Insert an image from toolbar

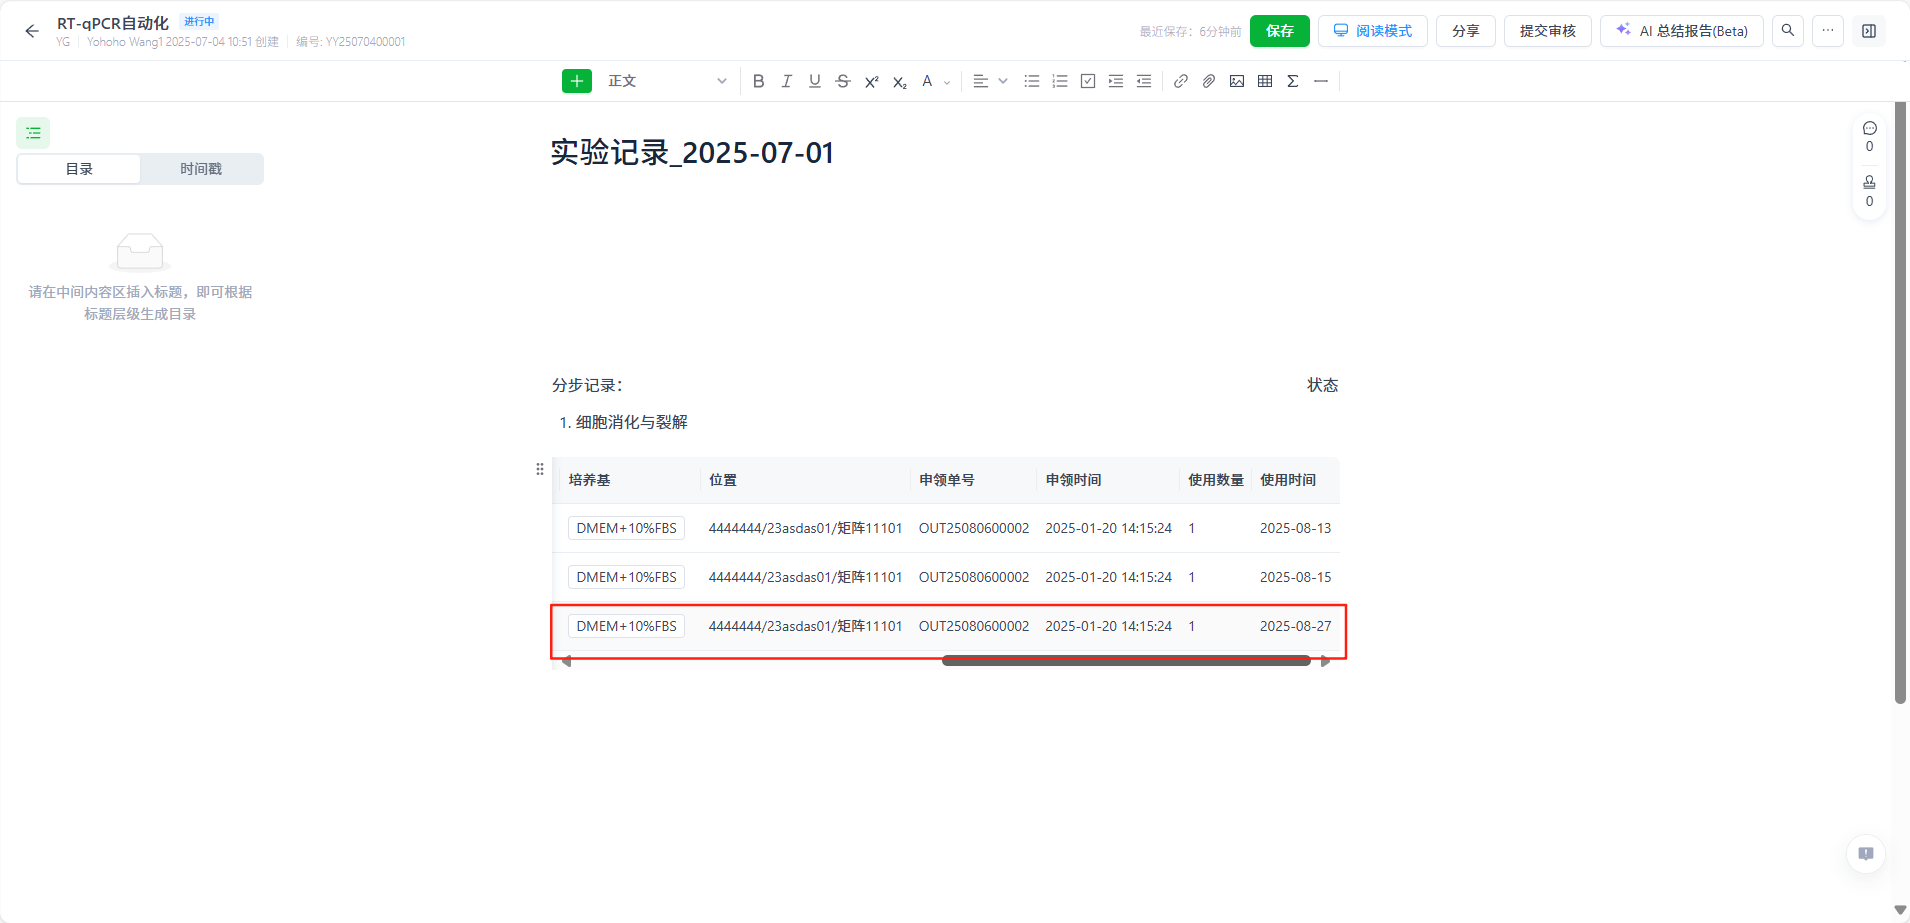click(x=1237, y=81)
